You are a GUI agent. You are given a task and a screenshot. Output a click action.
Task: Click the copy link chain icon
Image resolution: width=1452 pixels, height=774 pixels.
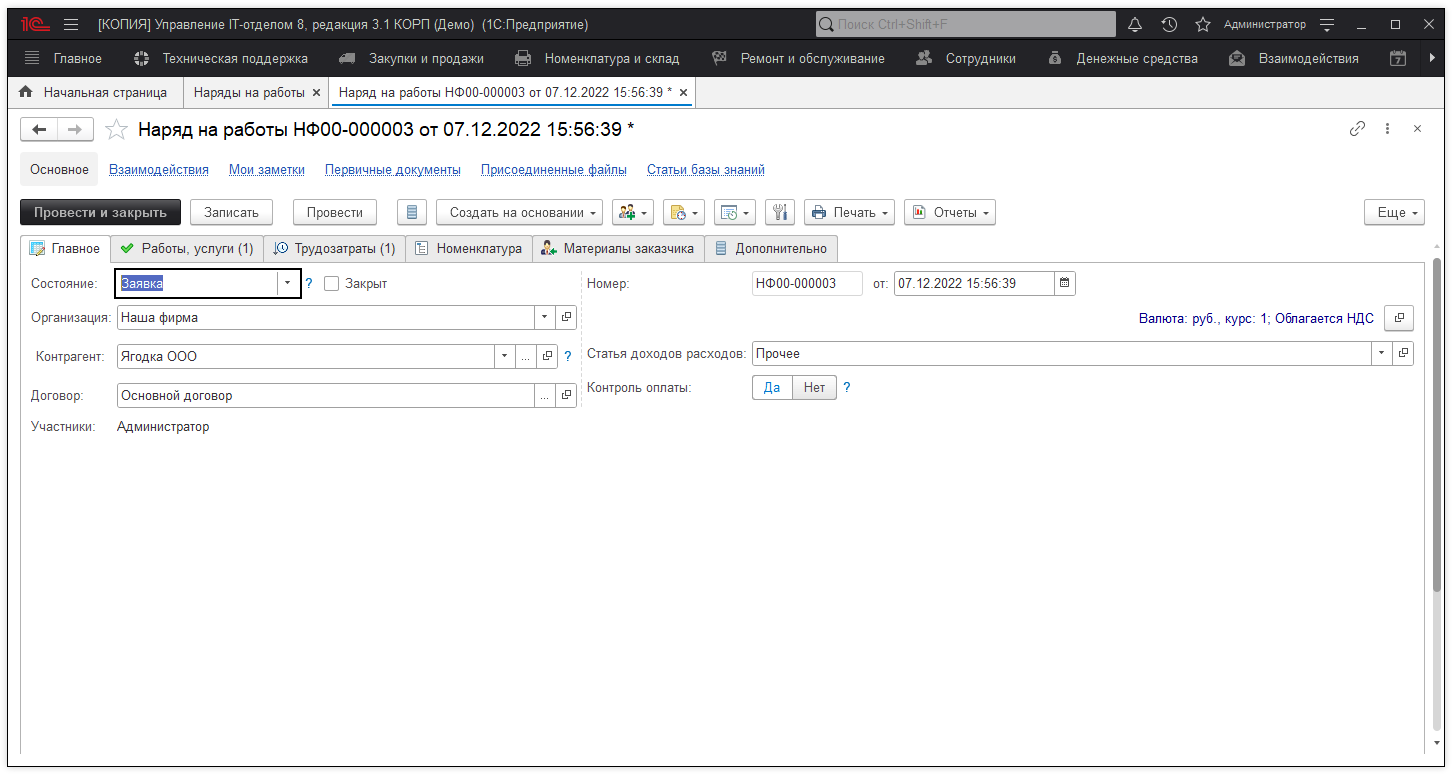[1357, 129]
